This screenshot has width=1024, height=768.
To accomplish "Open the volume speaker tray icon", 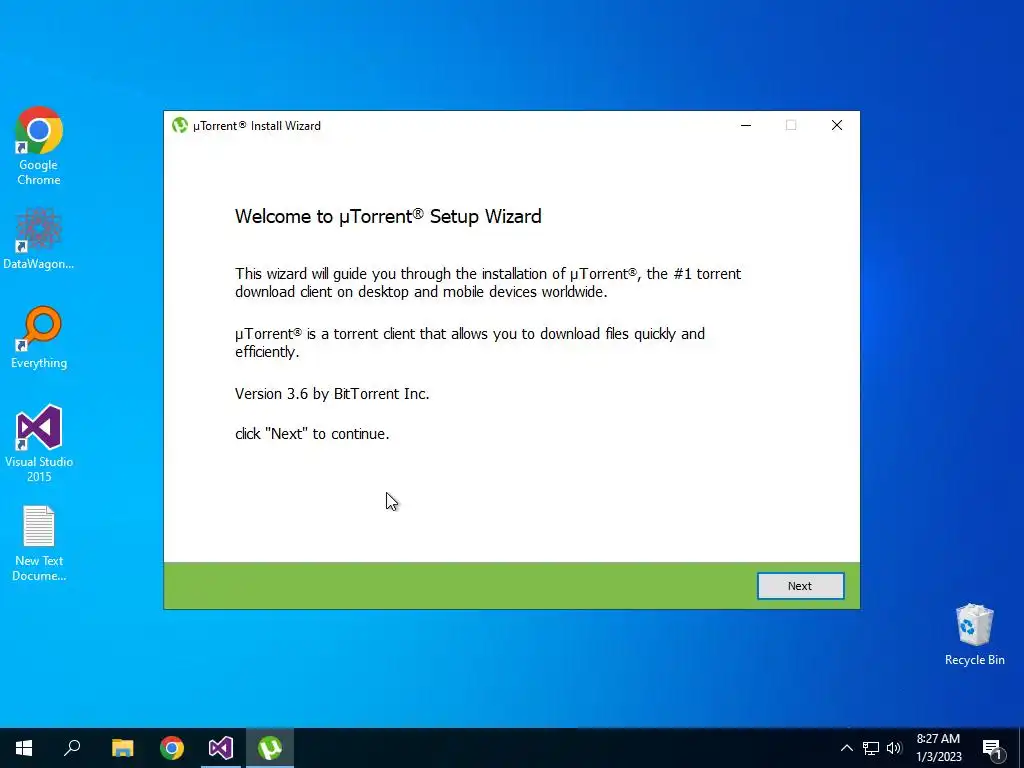I will click(893, 748).
